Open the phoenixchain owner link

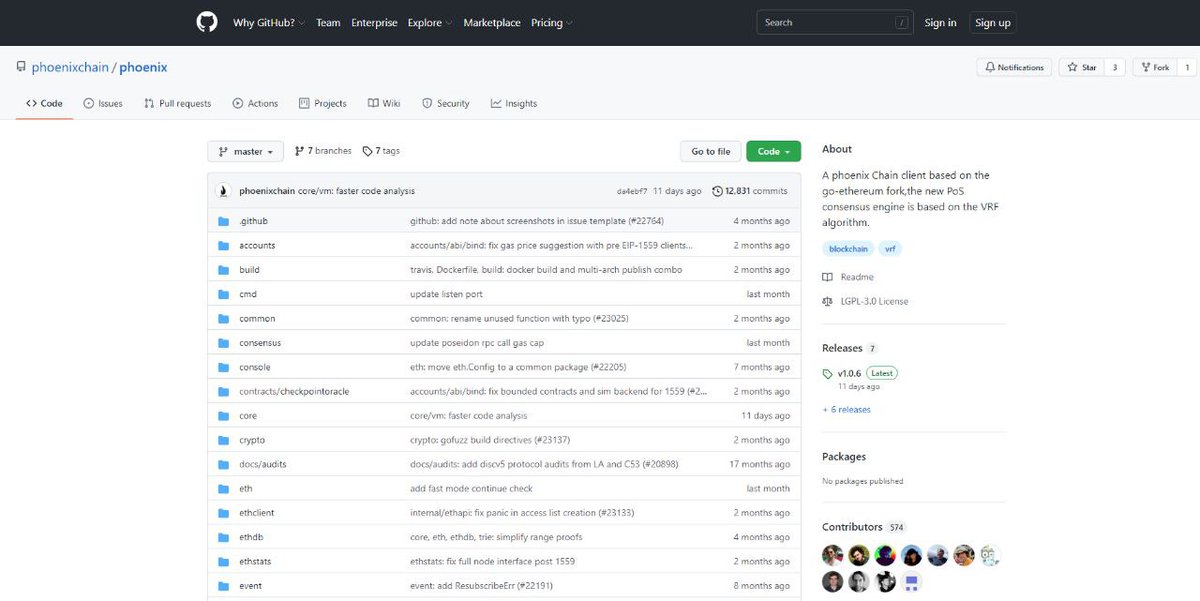click(x=71, y=67)
